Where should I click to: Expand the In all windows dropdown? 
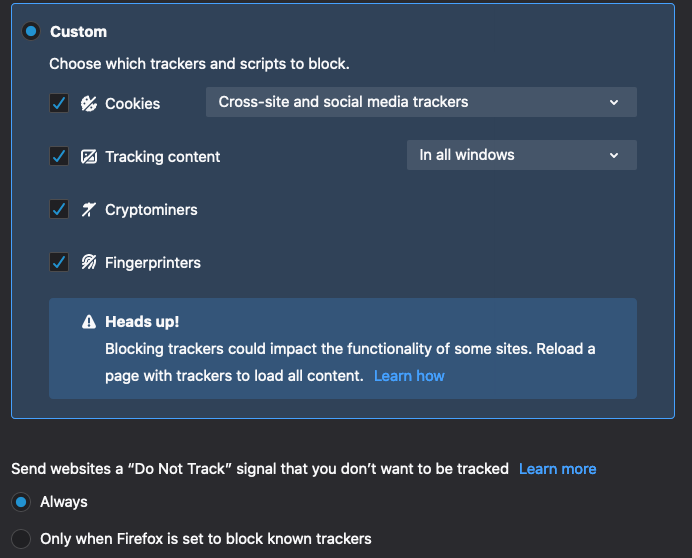pos(520,155)
